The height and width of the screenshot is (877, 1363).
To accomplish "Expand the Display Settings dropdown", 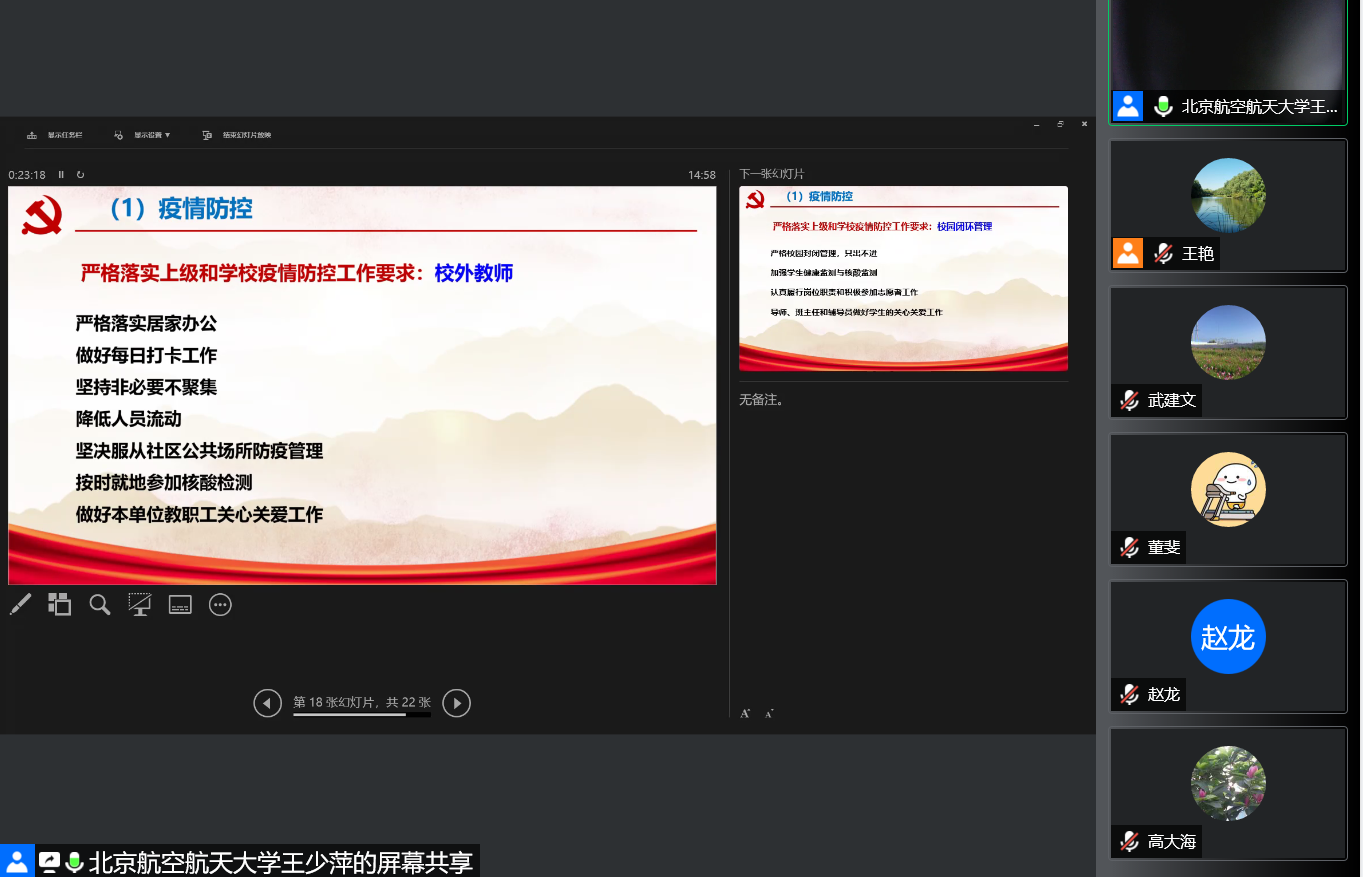I will [x=144, y=135].
